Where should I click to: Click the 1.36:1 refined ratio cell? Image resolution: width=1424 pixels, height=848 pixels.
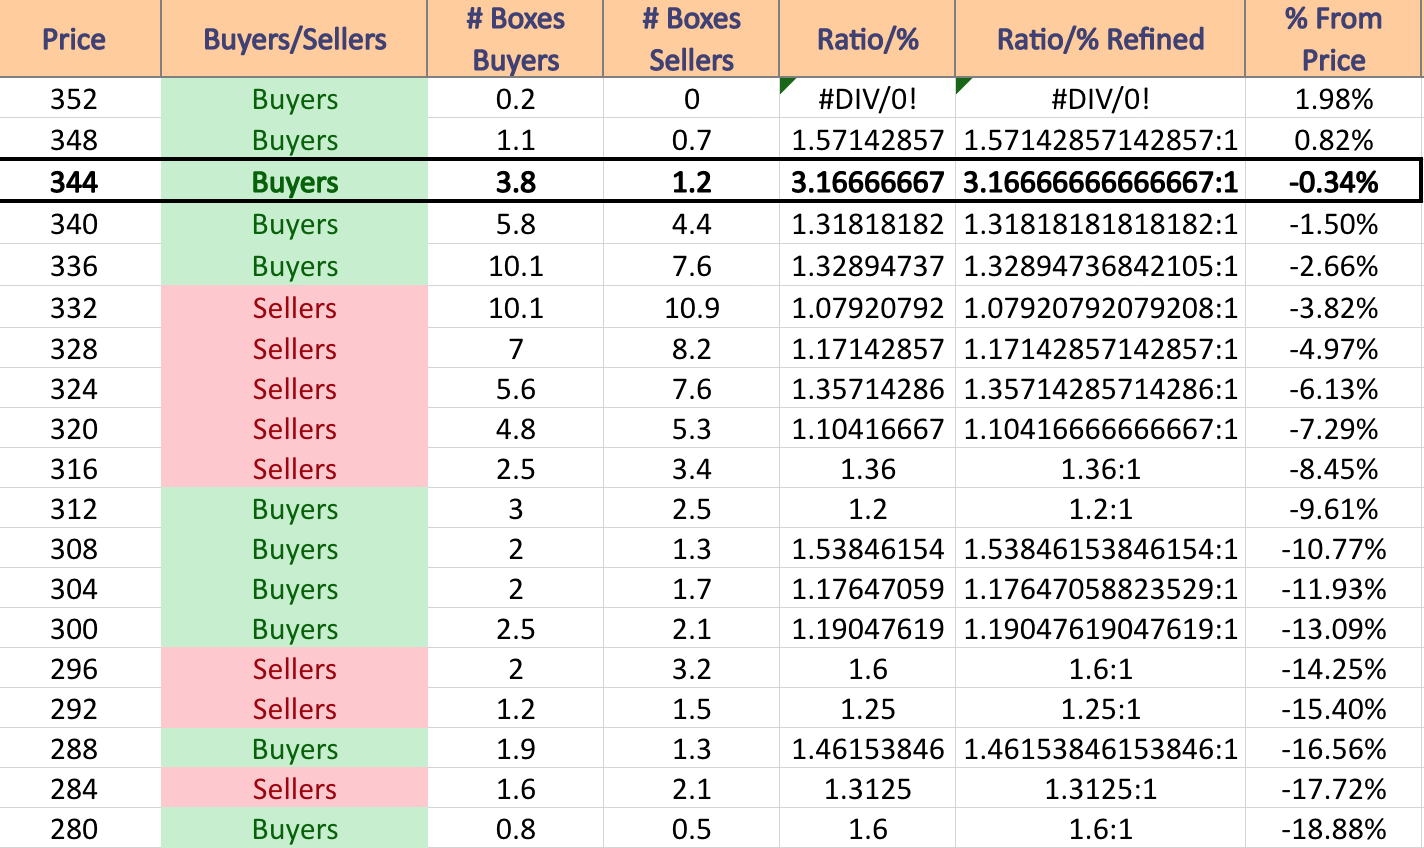1100,469
